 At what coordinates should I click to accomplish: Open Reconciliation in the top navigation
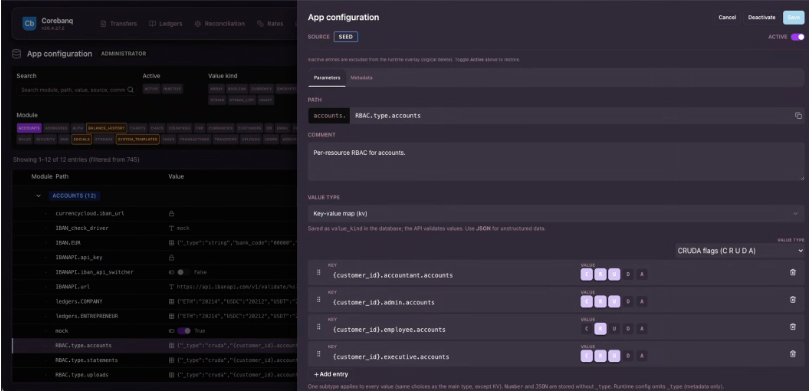pos(220,24)
